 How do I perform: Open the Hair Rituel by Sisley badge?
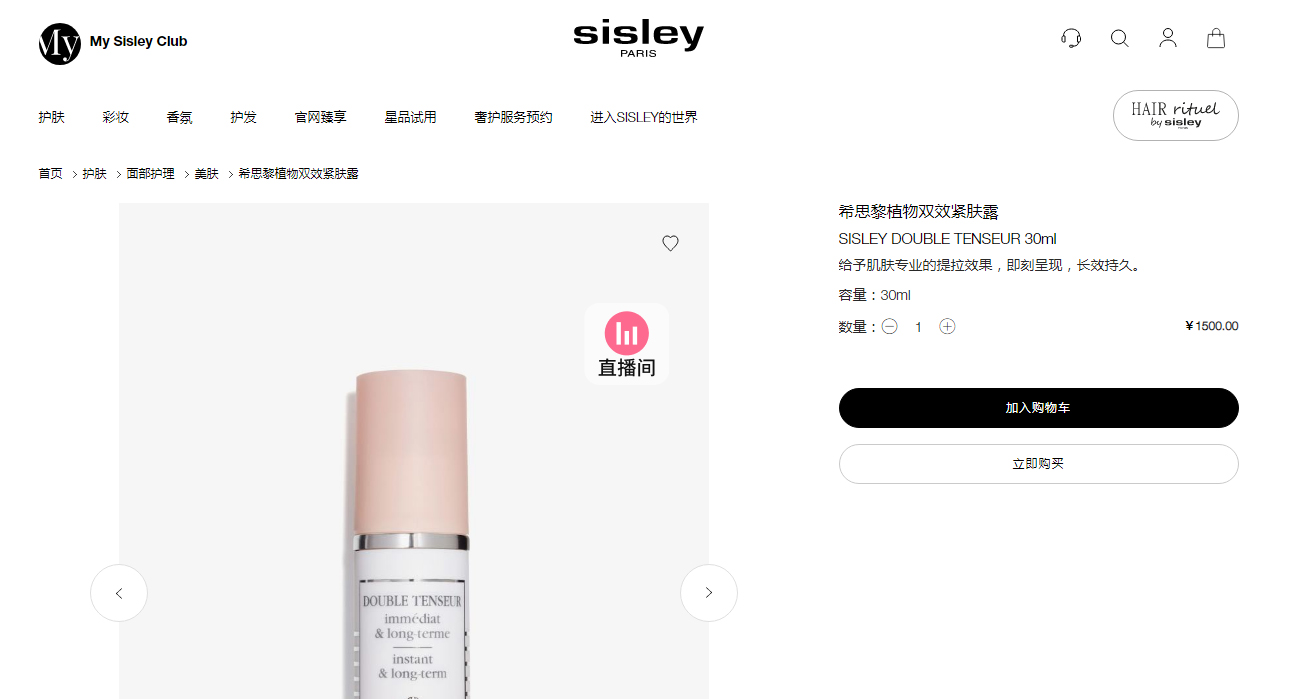[x=1176, y=116]
